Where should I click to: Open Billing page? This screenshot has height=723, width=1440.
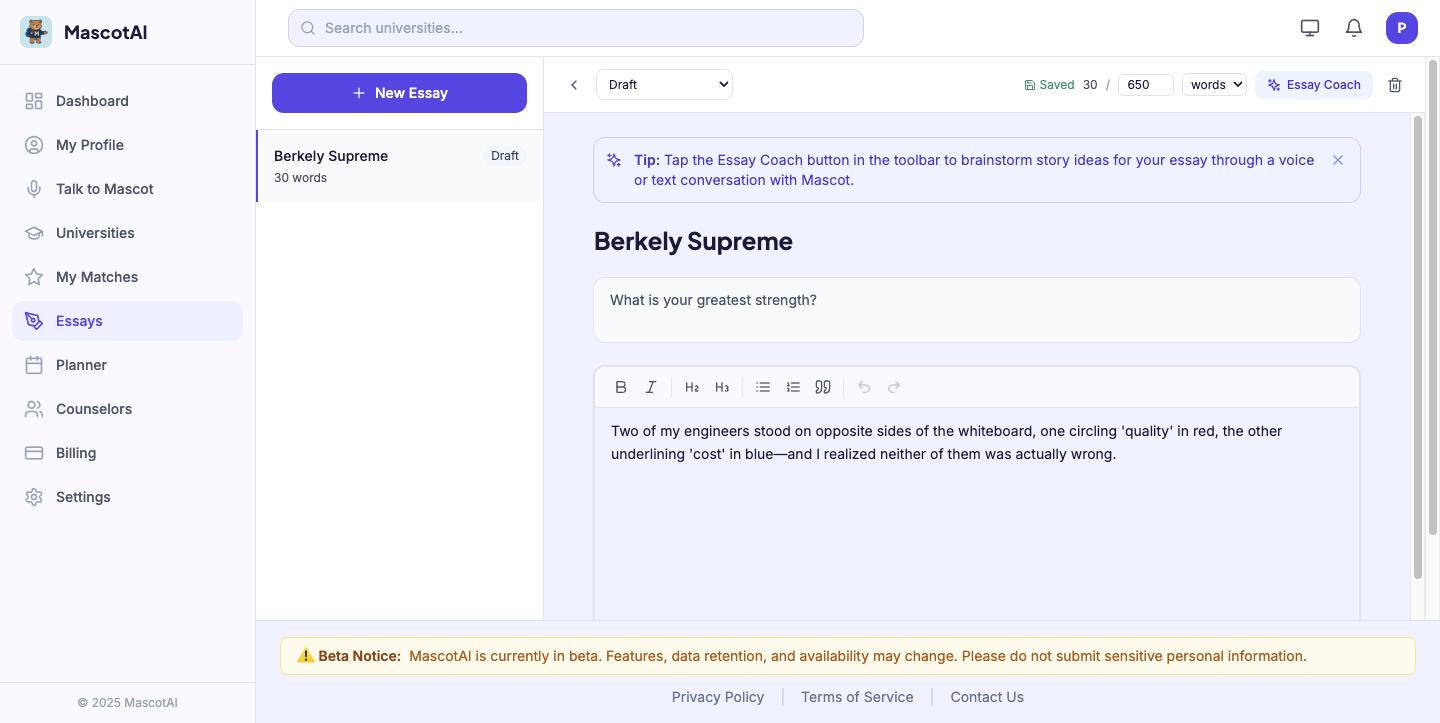127,453
